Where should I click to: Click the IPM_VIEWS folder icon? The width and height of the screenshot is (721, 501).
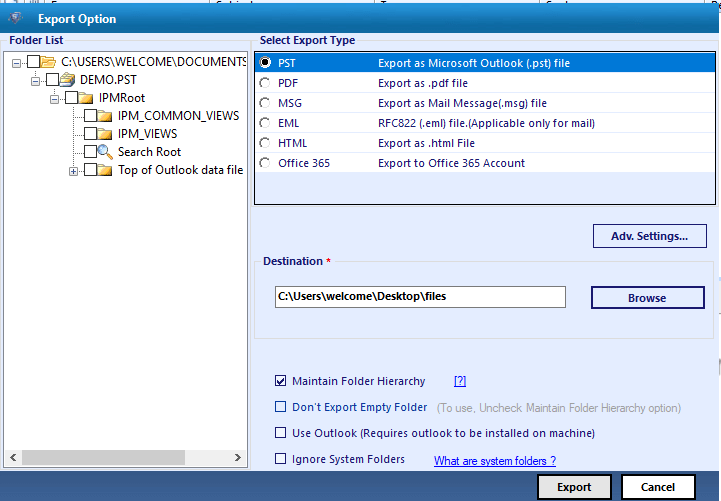tap(105, 134)
